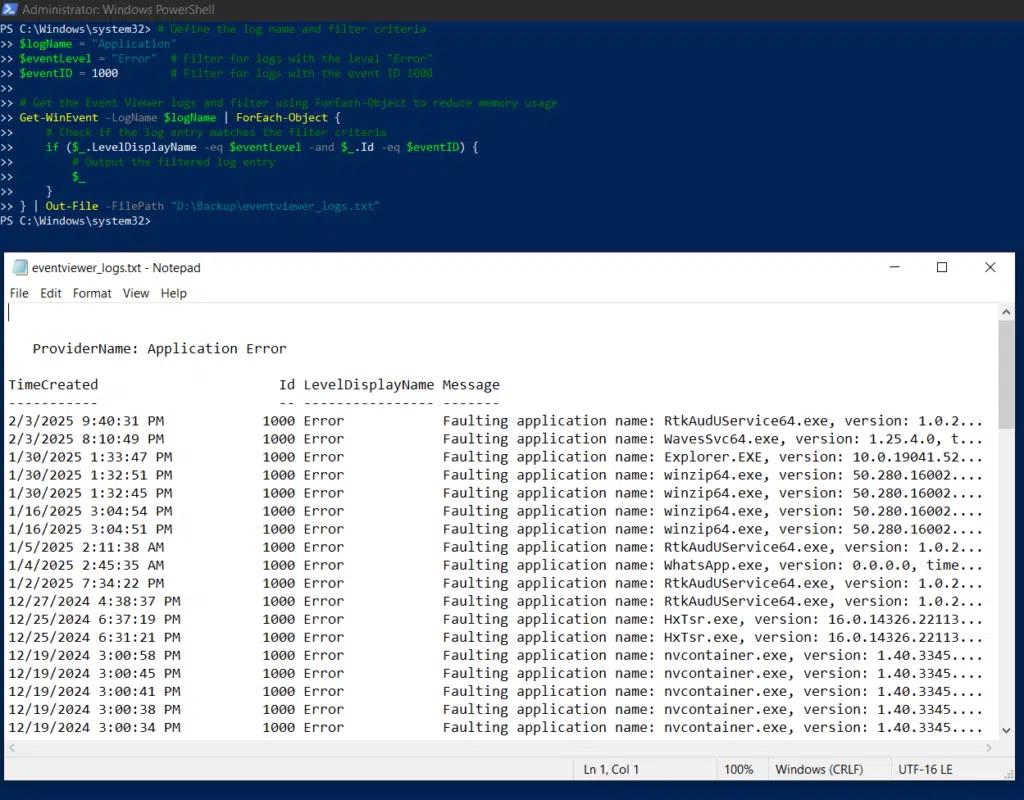Click the 1/16/2025 3:04:54 PM timestamp

point(90,511)
